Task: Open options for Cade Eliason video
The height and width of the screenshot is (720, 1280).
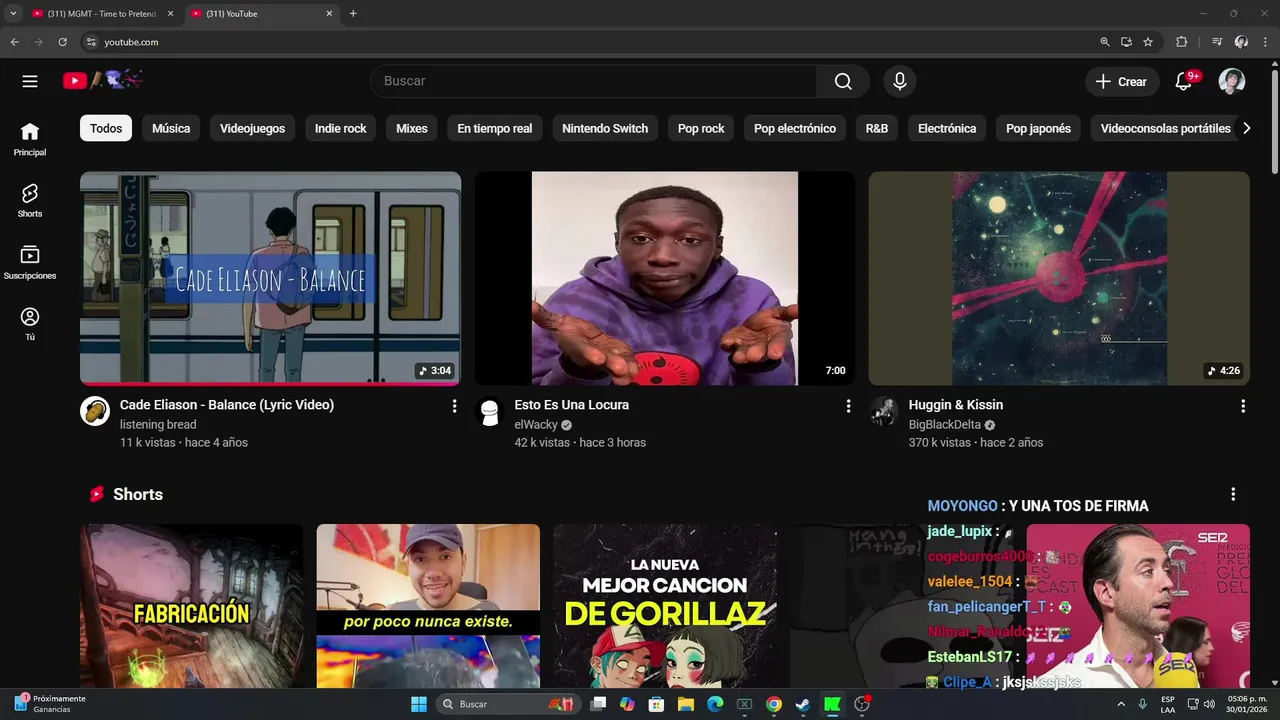Action: [x=454, y=406]
